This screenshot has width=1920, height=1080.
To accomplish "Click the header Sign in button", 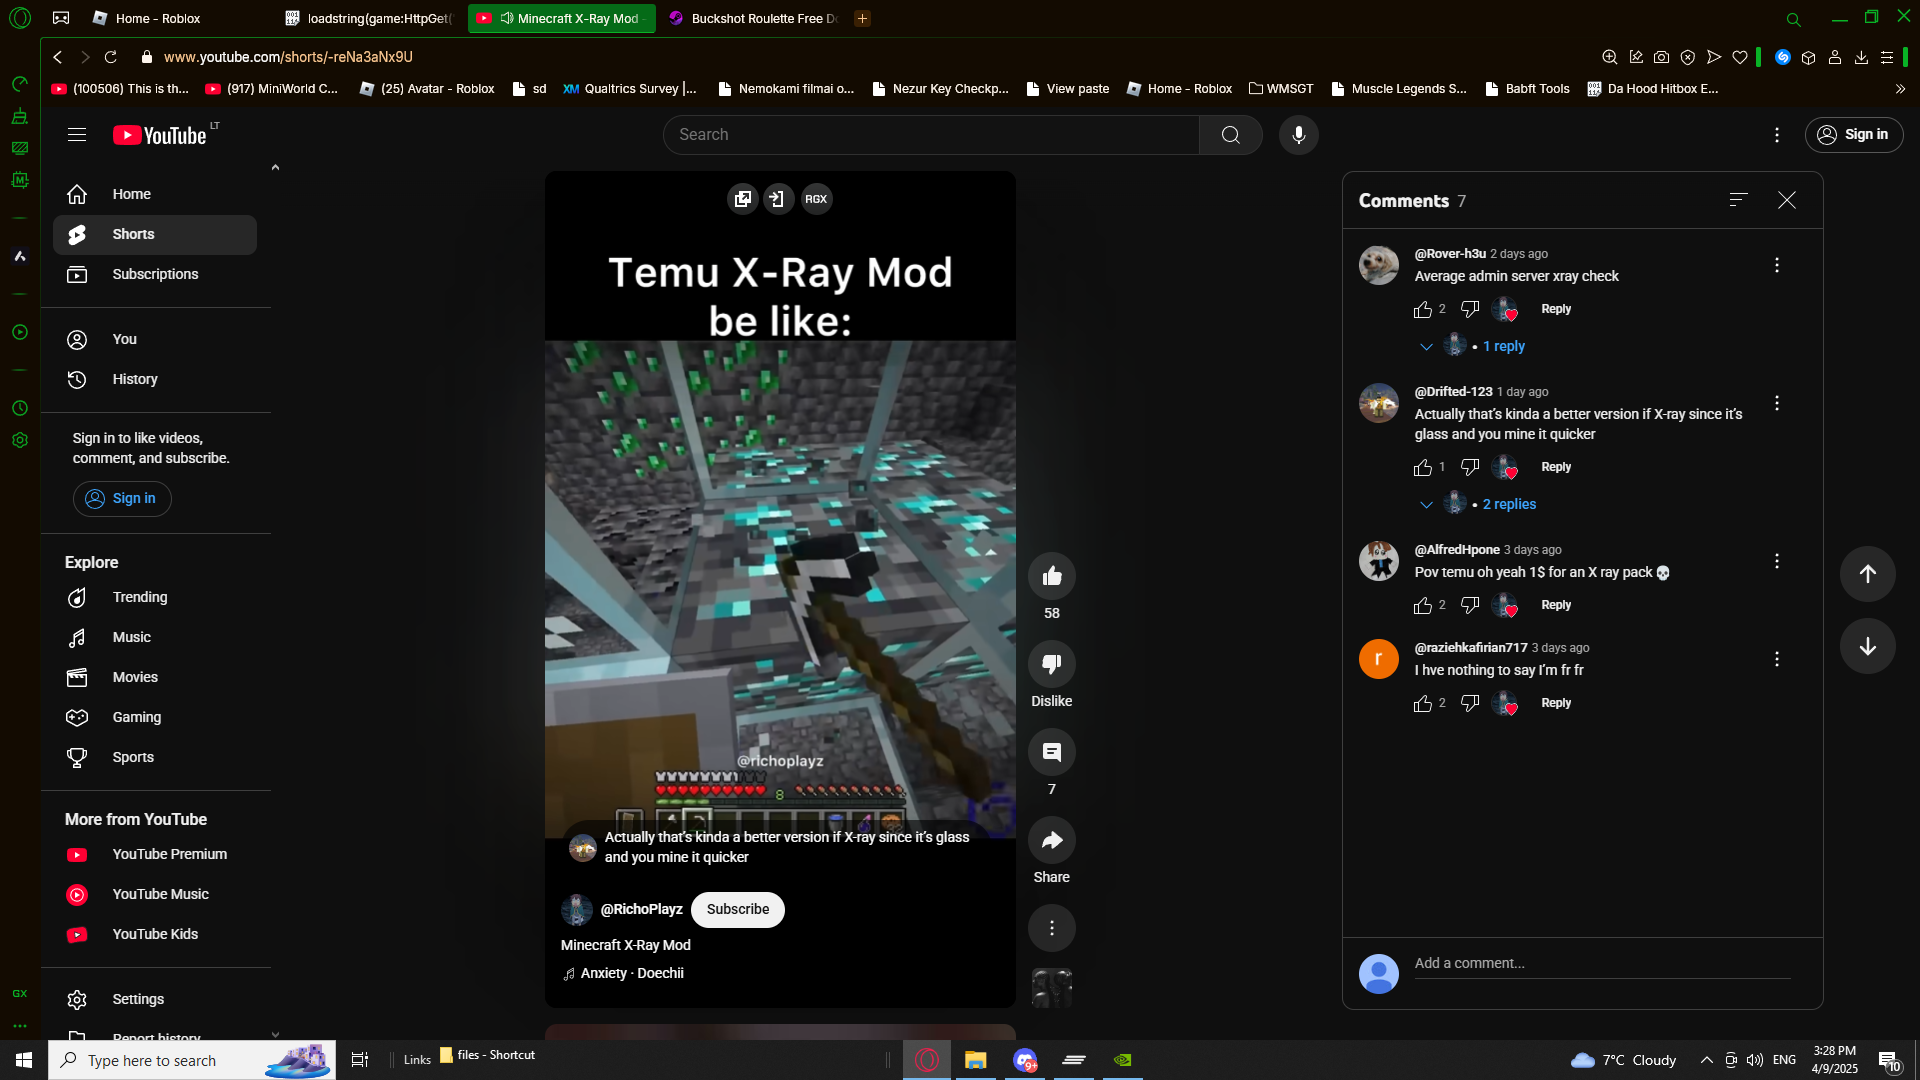I will coord(1854,135).
